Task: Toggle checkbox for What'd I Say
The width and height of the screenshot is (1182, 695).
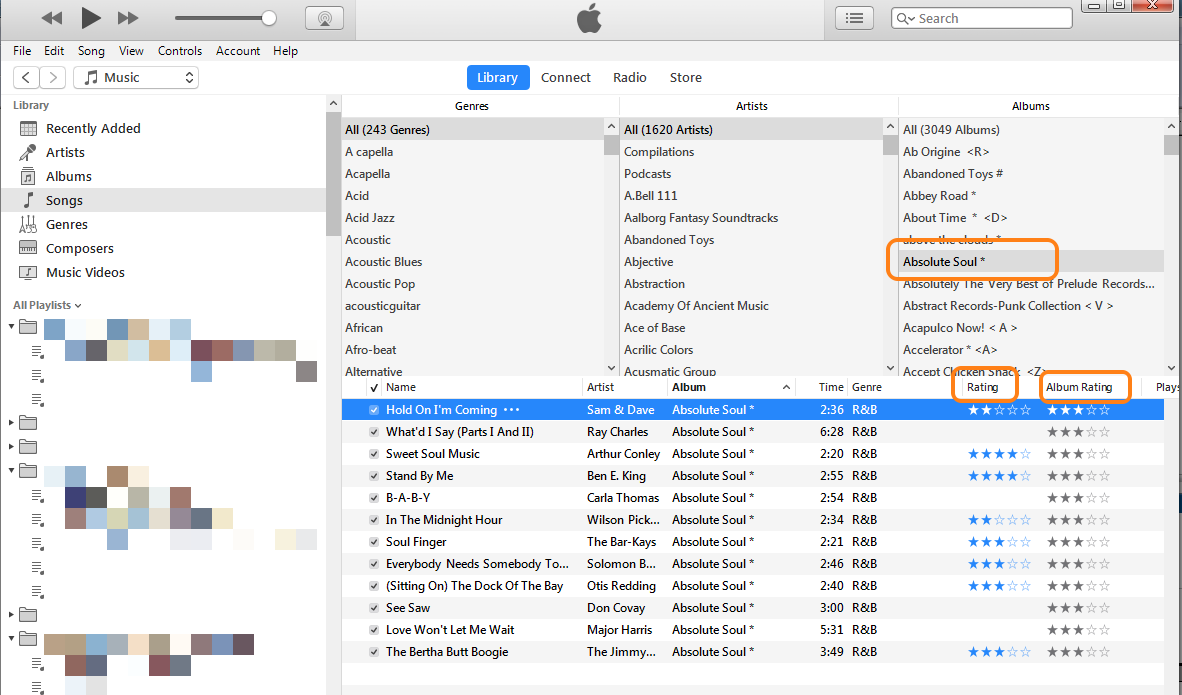Action: tap(374, 432)
